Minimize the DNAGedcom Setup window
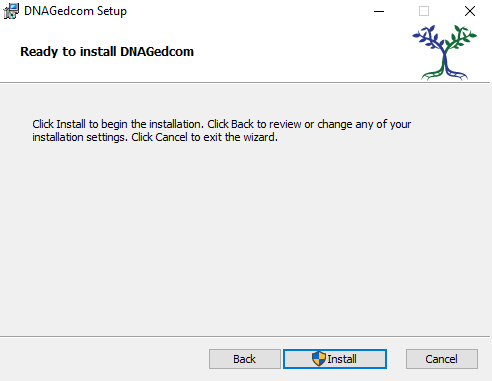 379,11
